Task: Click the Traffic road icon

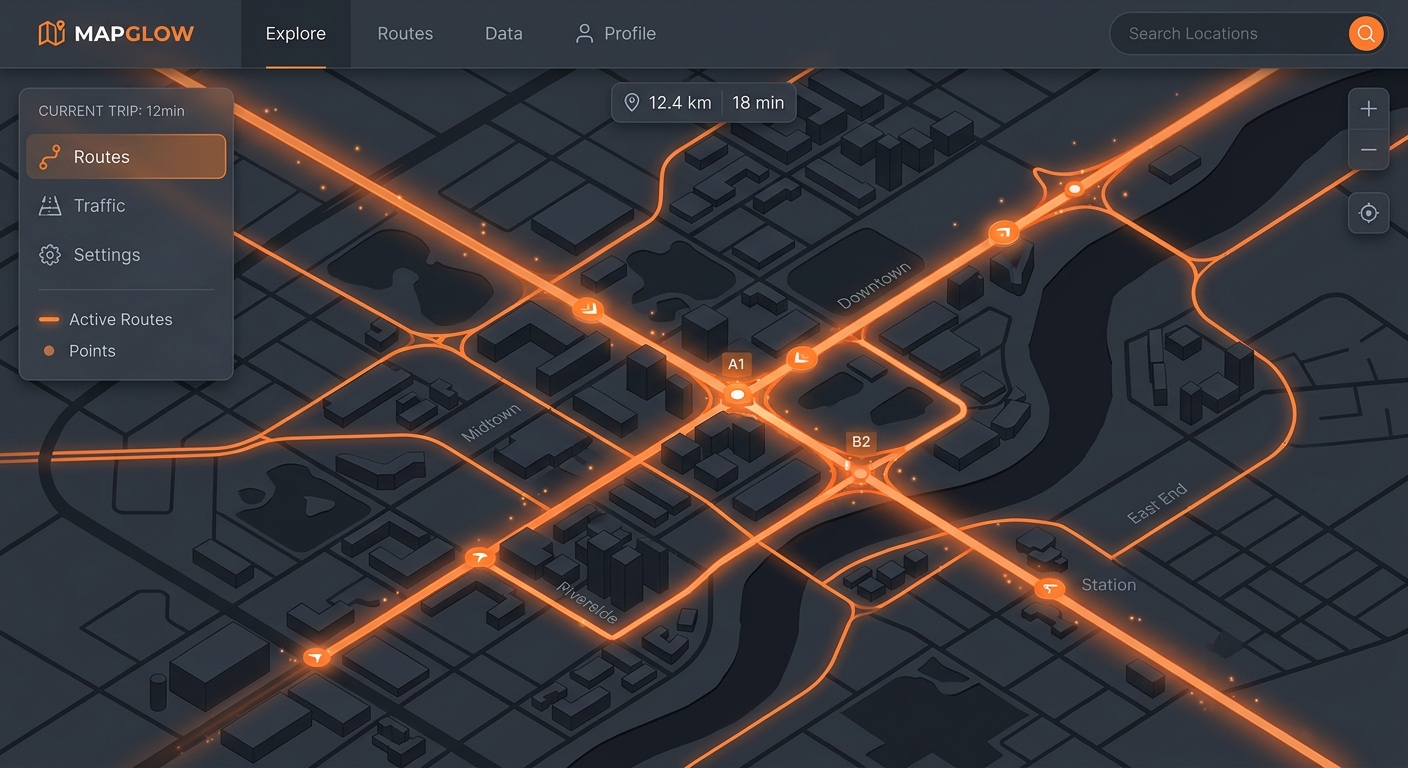Action: click(50, 206)
